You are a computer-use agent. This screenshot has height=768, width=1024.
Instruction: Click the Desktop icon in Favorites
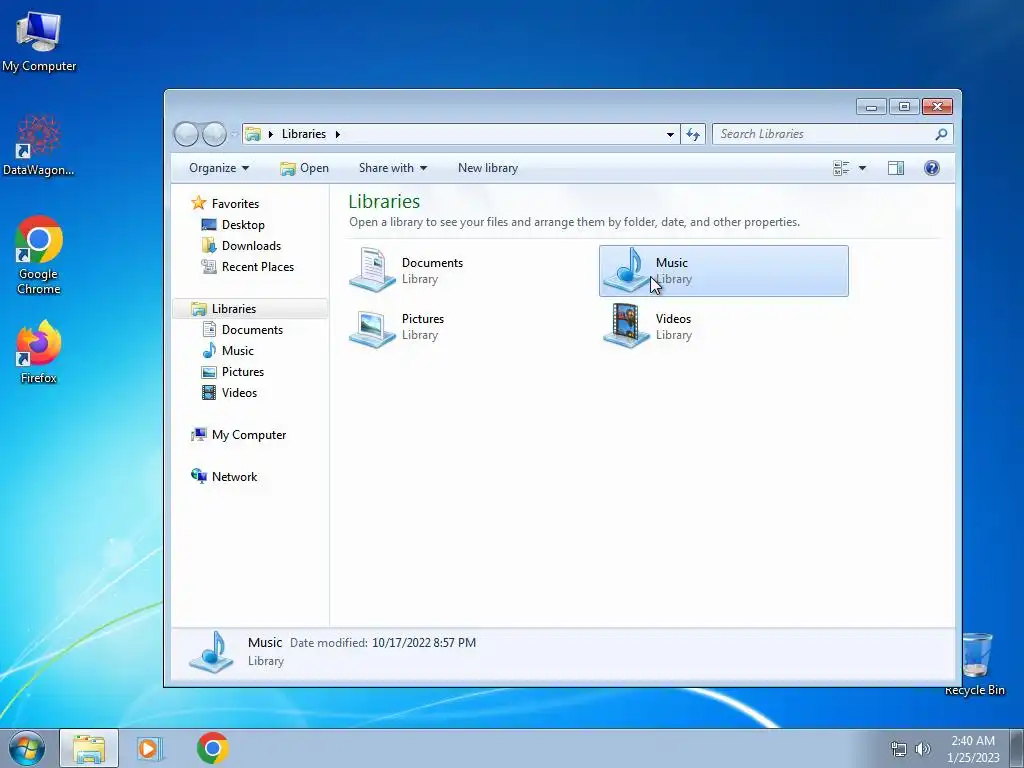click(209, 225)
